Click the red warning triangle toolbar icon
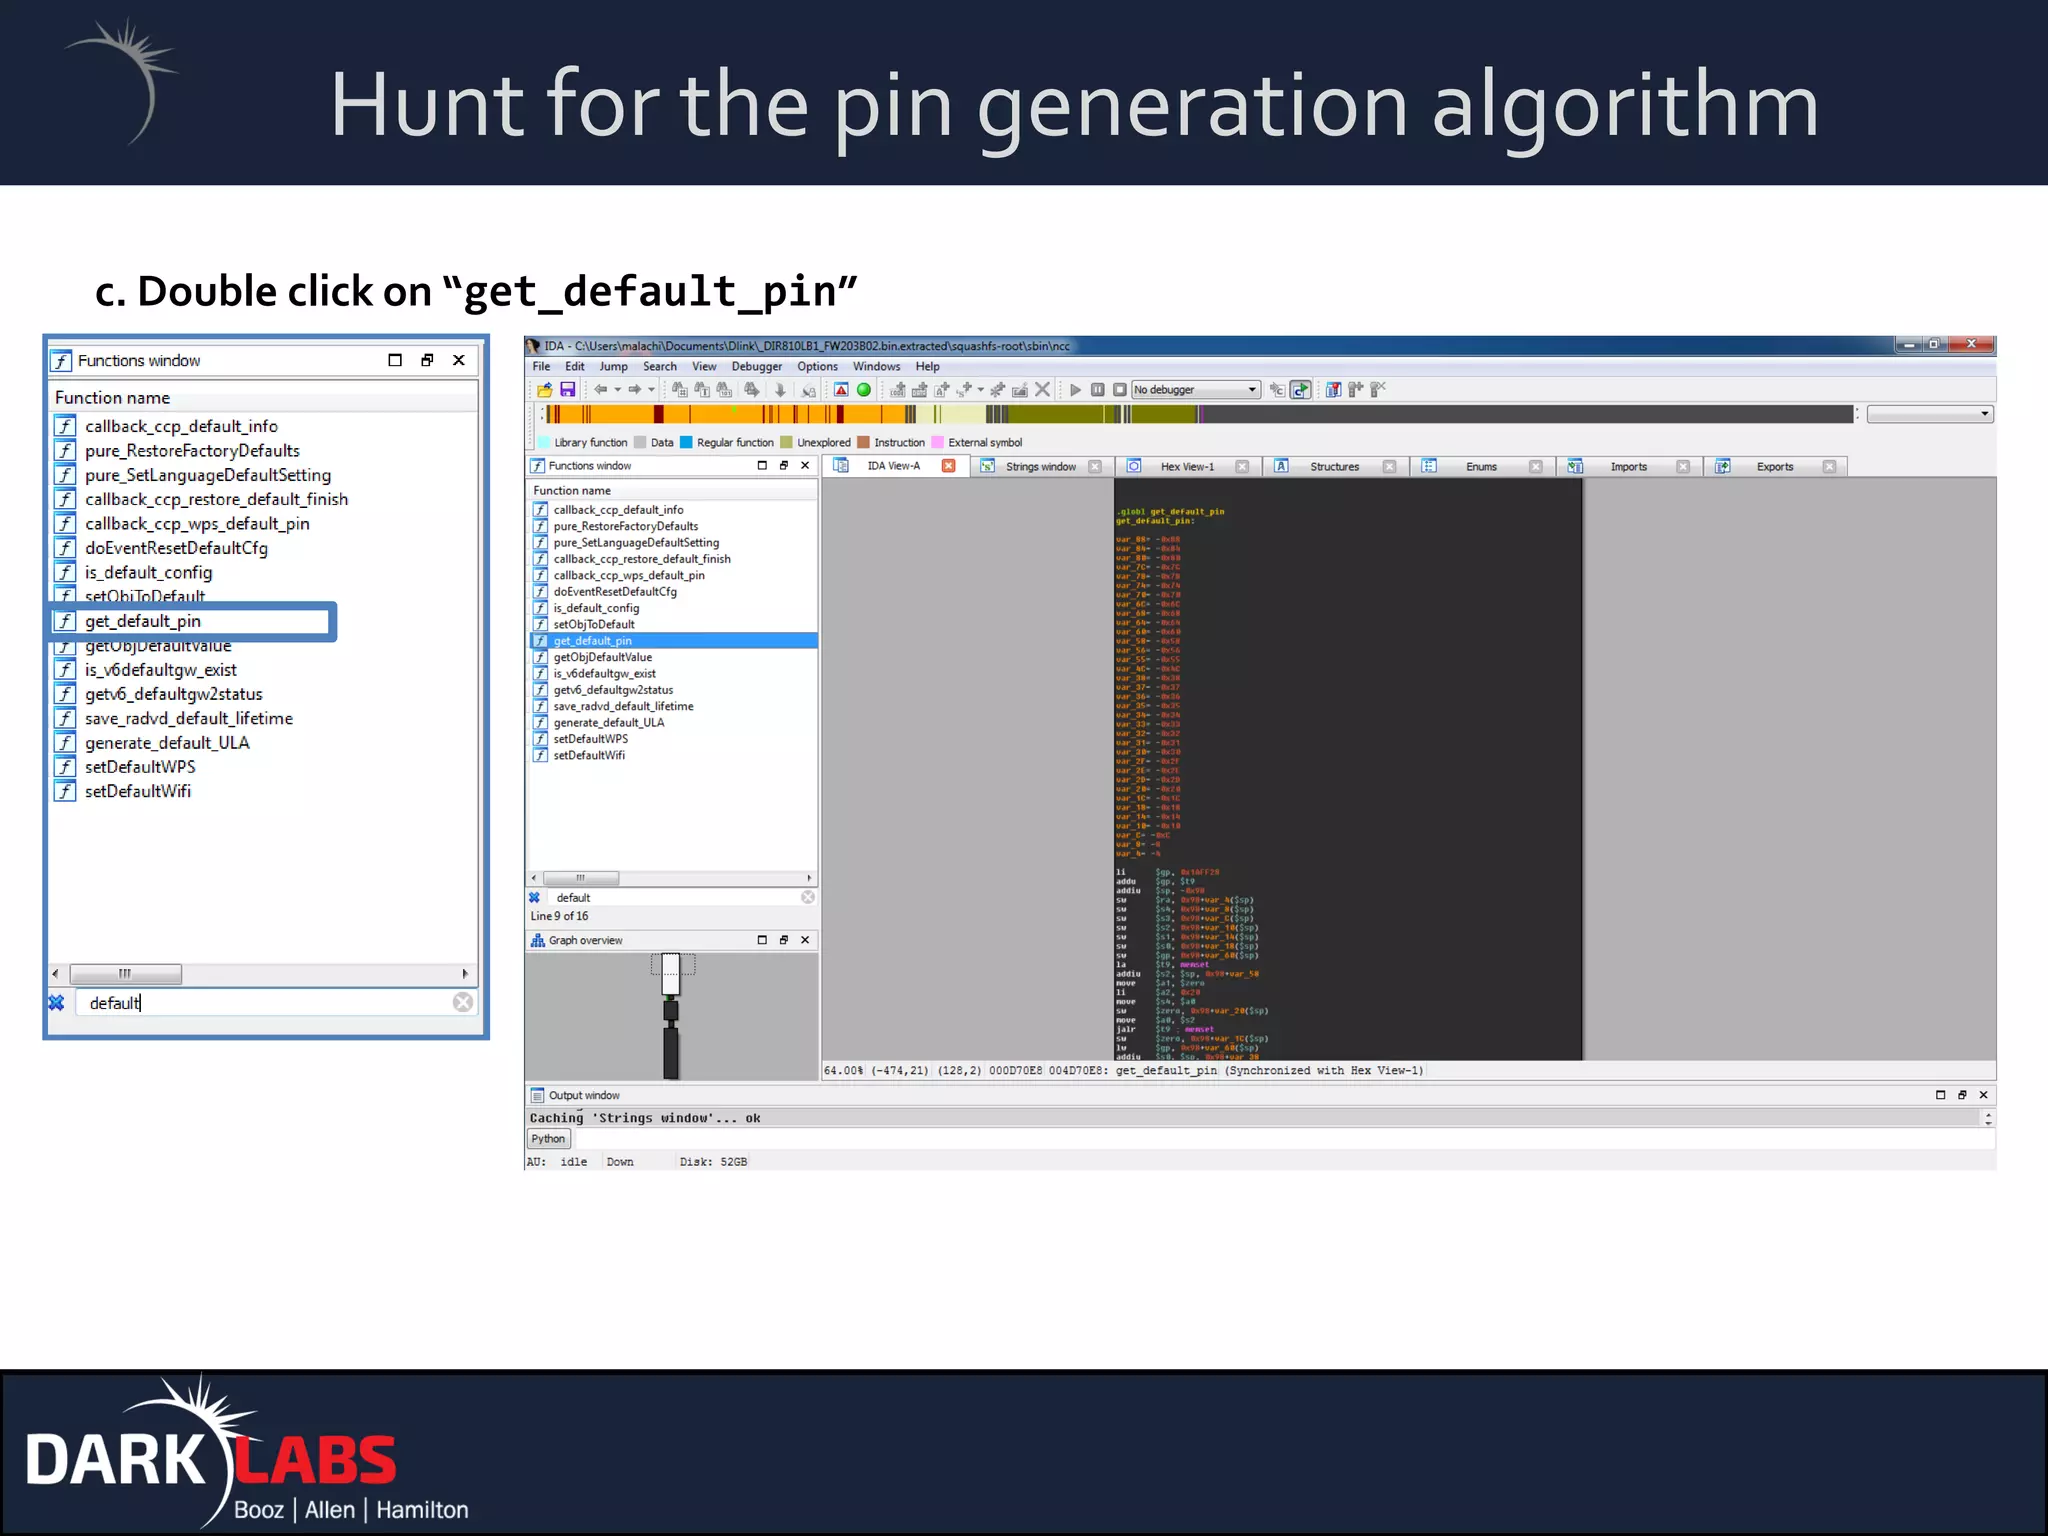The image size is (2048, 1536). click(841, 390)
